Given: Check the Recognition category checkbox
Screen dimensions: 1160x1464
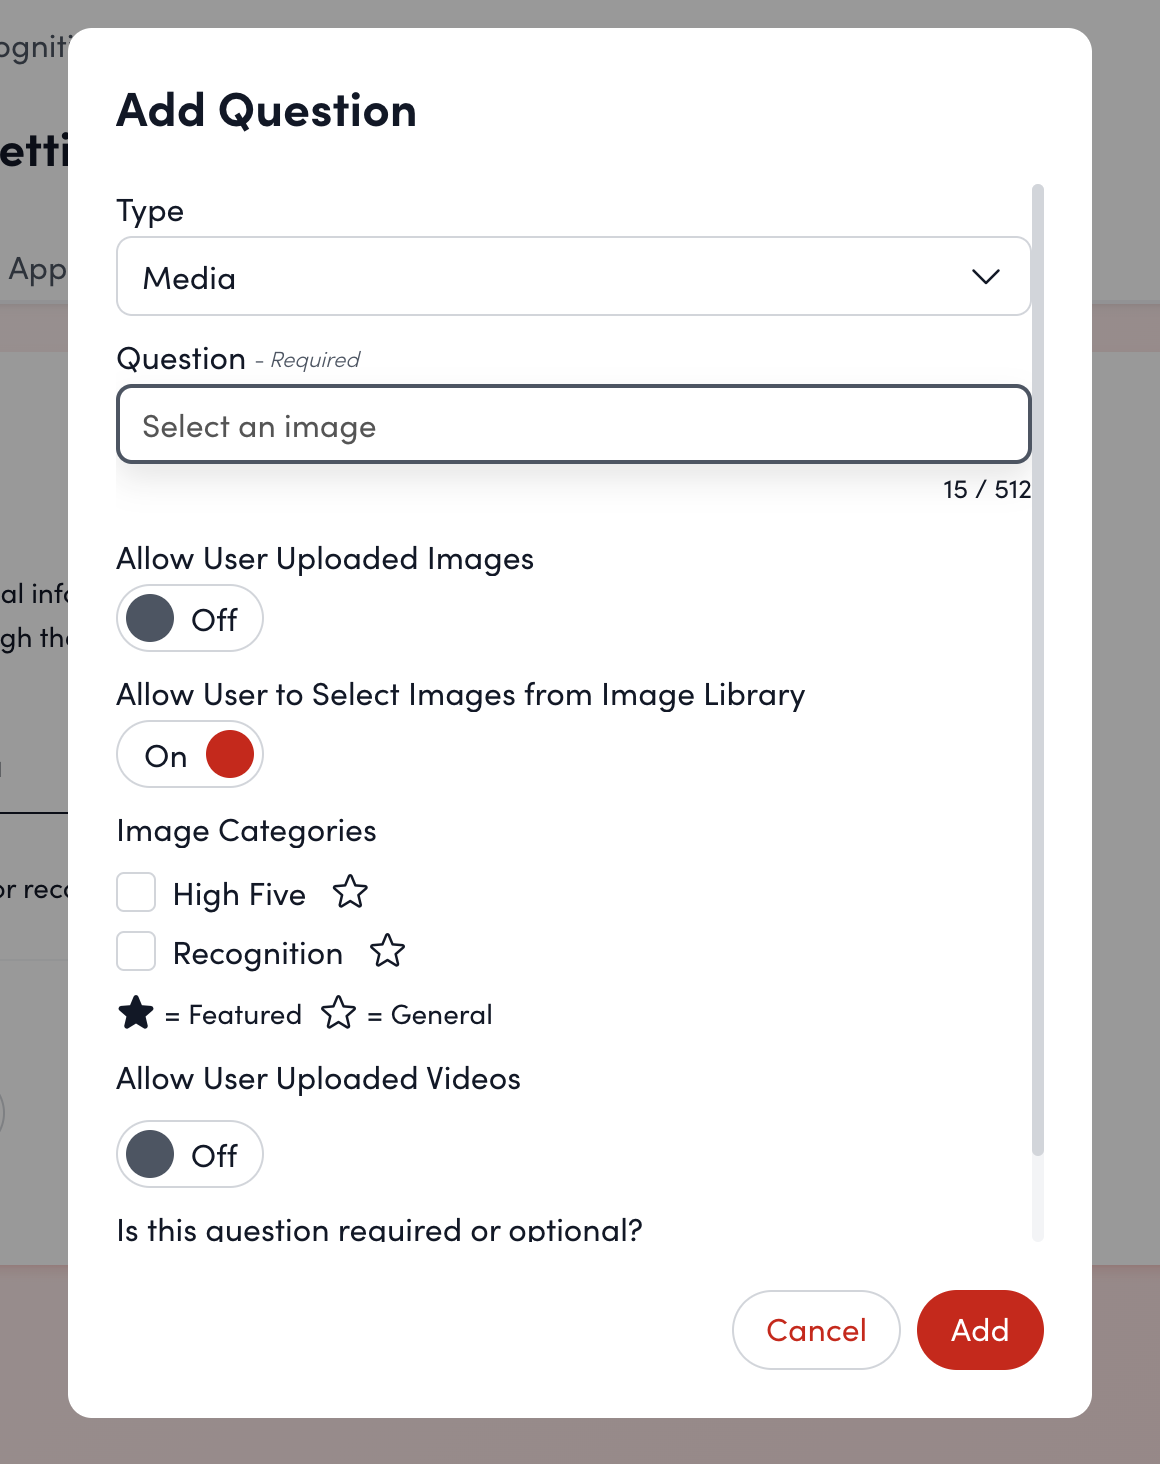Looking at the screenshot, I should coord(136,952).
